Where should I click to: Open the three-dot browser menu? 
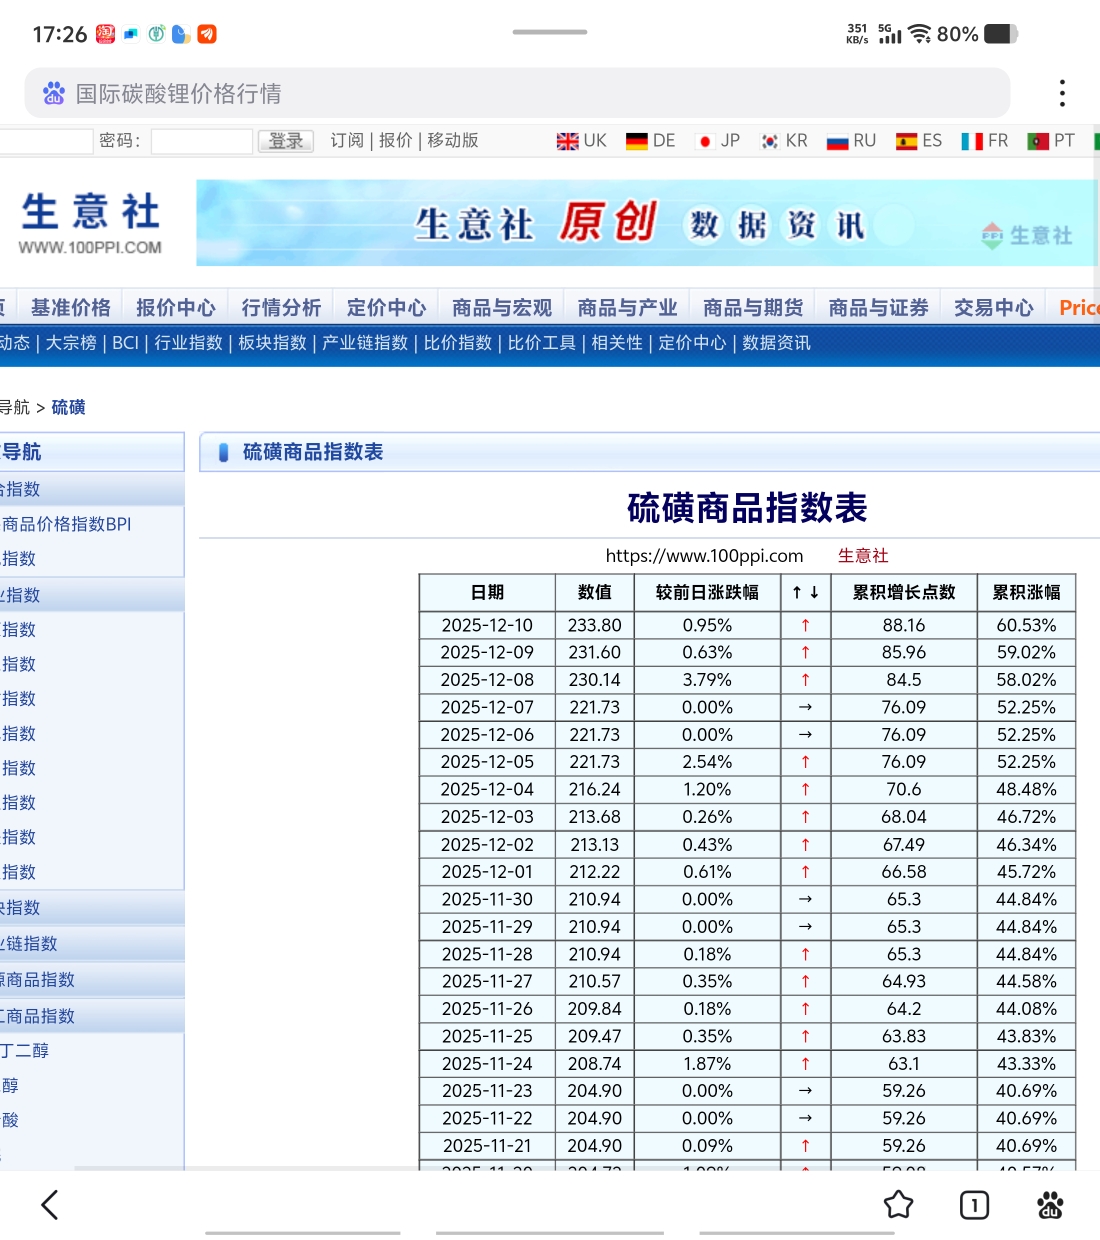click(1062, 93)
